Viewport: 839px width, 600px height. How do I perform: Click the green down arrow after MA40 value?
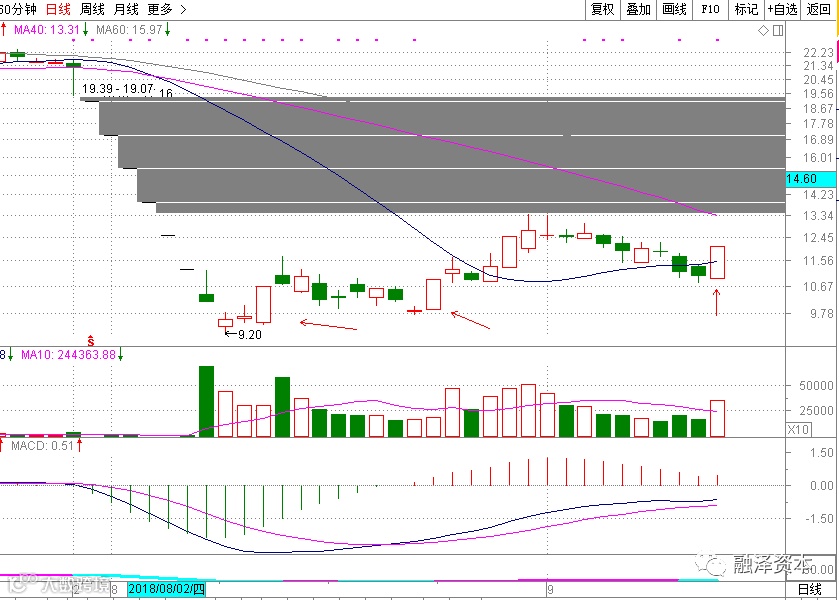pyautogui.click(x=86, y=29)
